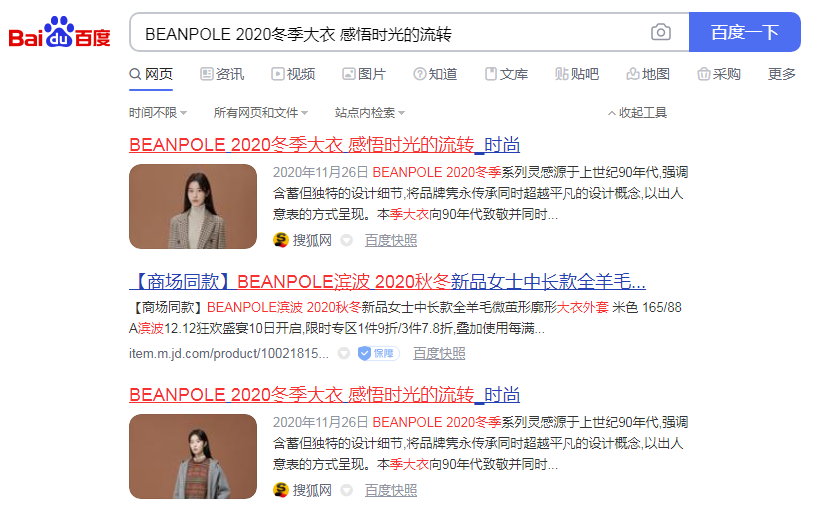Expand the 时间不限 filter dropdown
The height and width of the screenshot is (518, 823).
pos(158,112)
